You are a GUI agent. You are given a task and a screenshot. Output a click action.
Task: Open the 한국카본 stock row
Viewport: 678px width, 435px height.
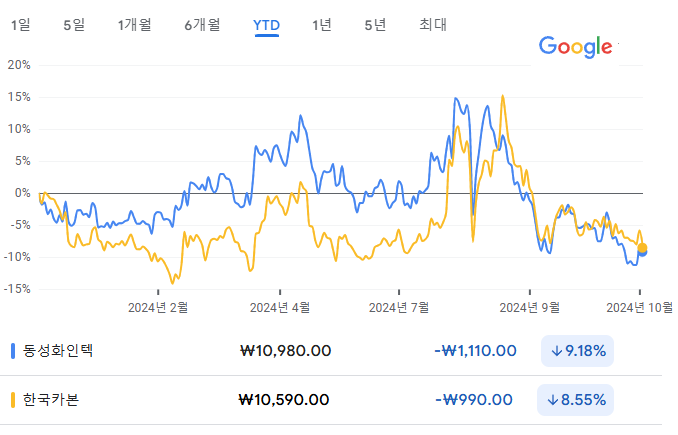(331, 400)
